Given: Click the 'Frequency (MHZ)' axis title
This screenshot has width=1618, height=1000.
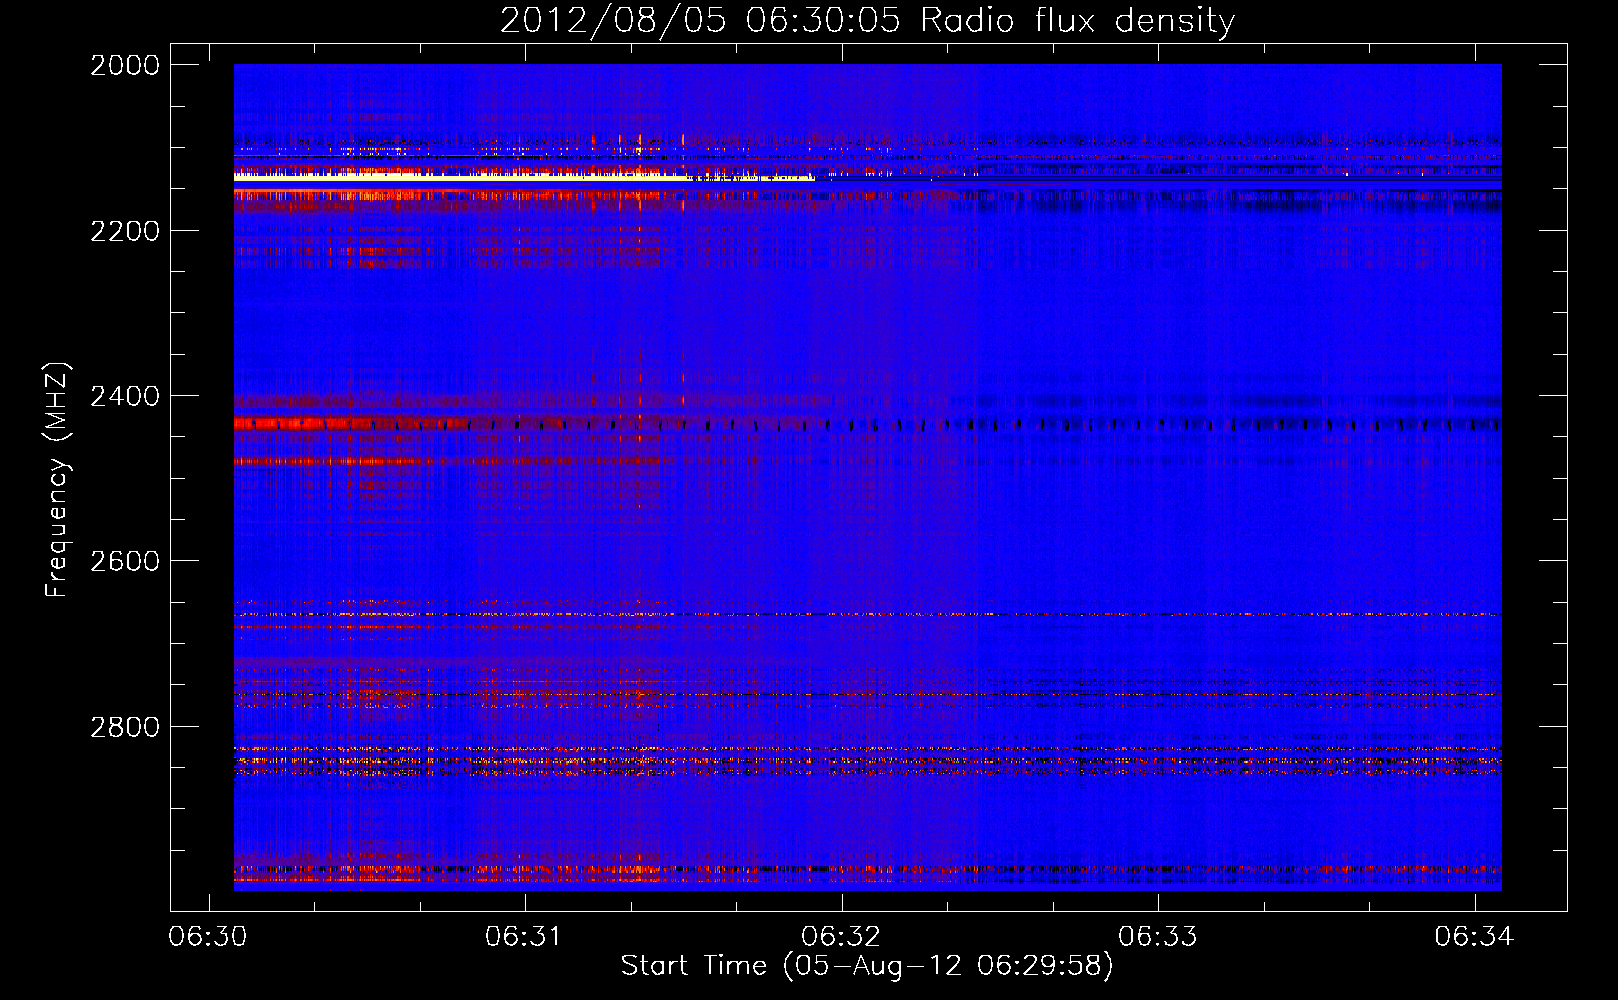Looking at the screenshot, I should tap(58, 480).
